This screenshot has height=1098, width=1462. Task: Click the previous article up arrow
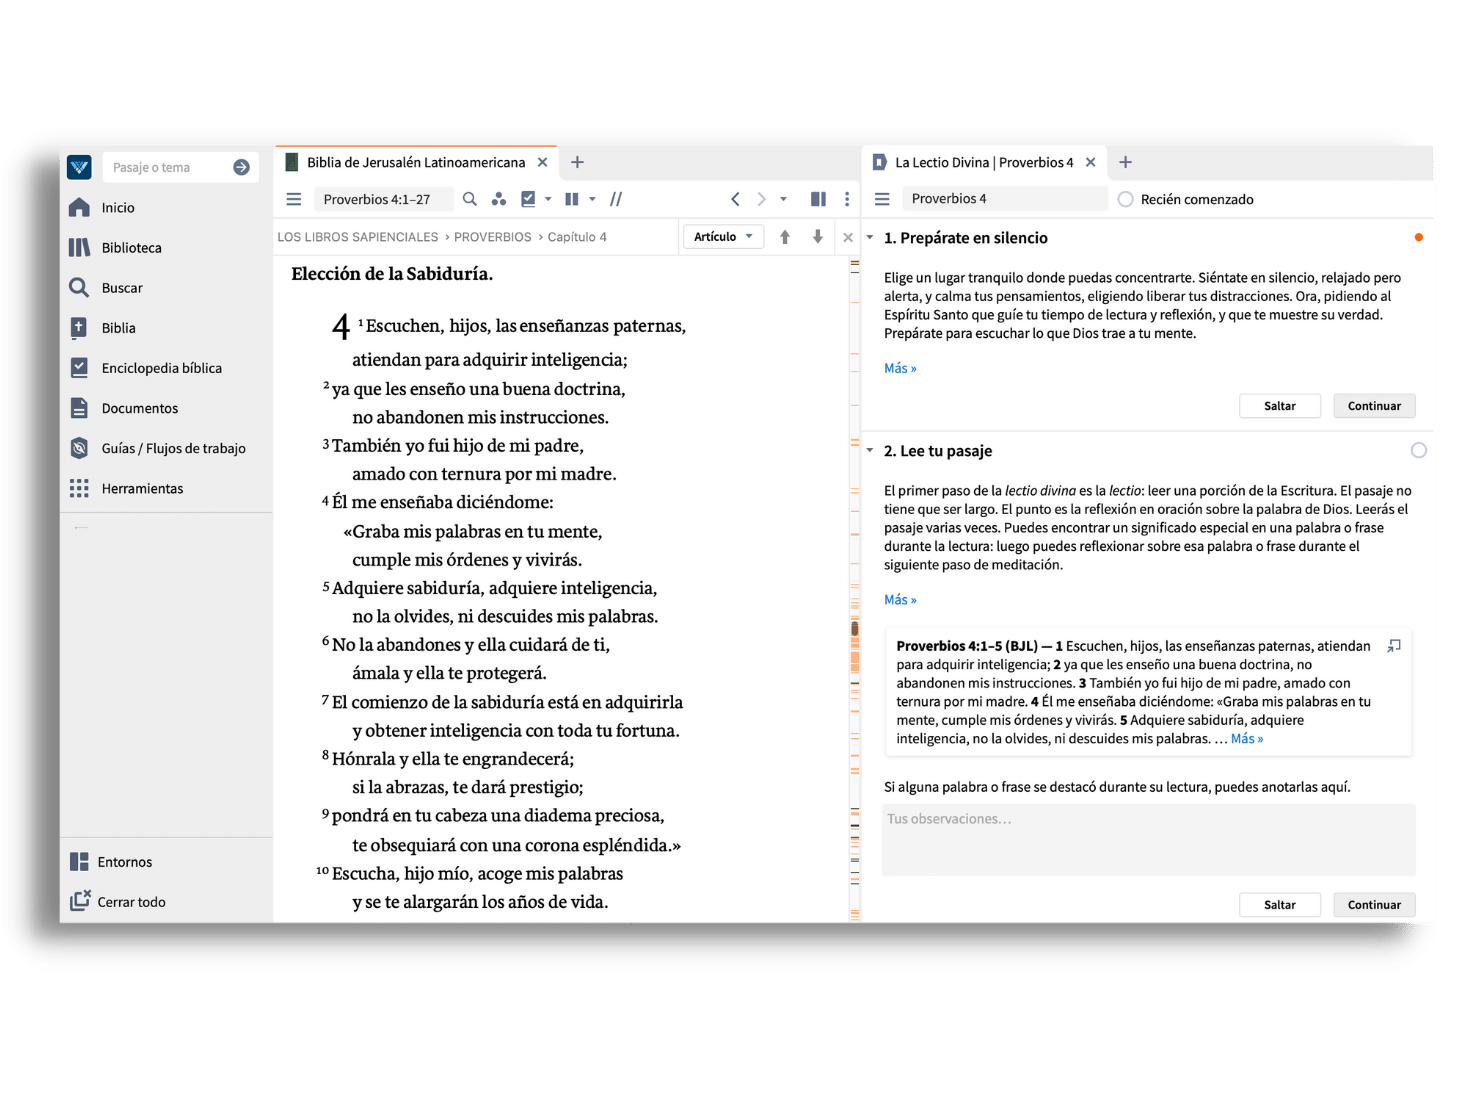[785, 237]
